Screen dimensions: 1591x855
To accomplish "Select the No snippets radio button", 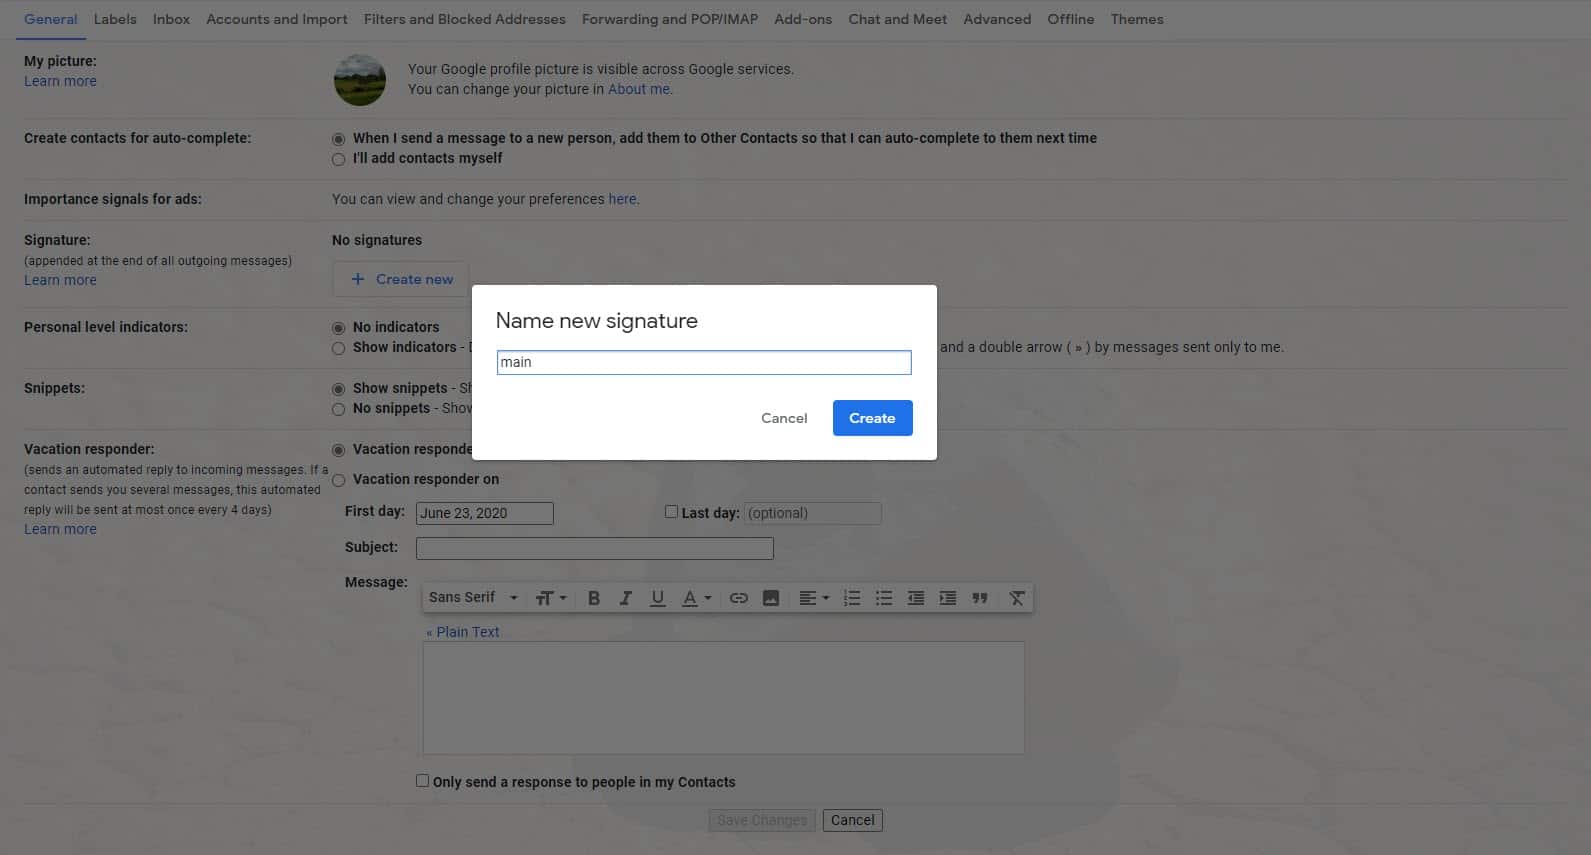I will coord(339,409).
